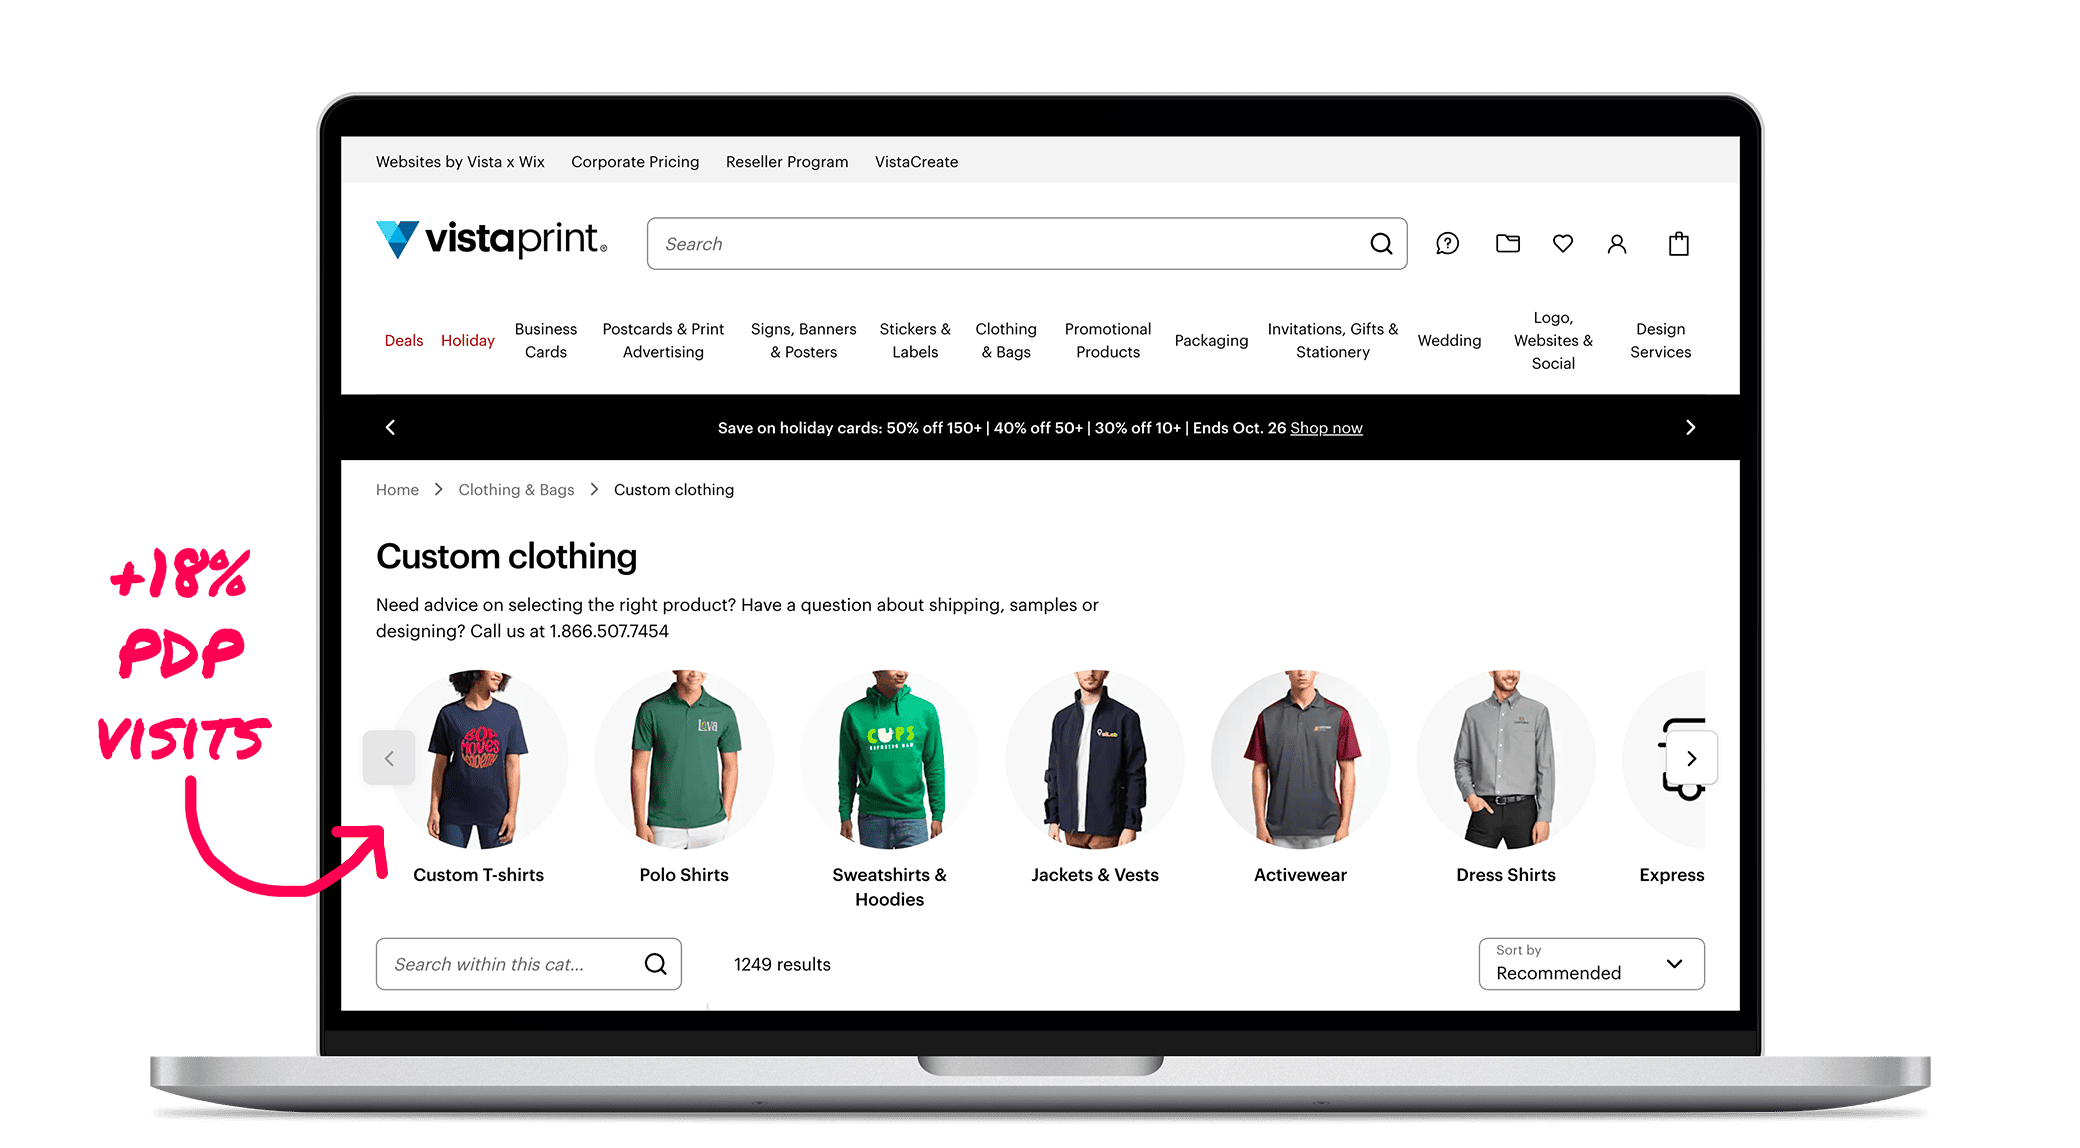2080x1148 pixels.
Task: Click the main search magnifier icon
Action: pos(1381,244)
